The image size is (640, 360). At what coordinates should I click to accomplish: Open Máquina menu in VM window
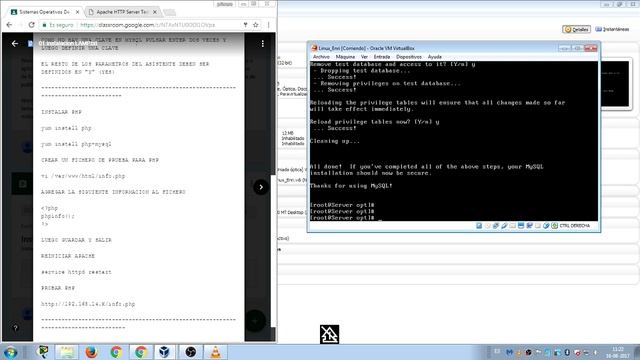tap(345, 57)
